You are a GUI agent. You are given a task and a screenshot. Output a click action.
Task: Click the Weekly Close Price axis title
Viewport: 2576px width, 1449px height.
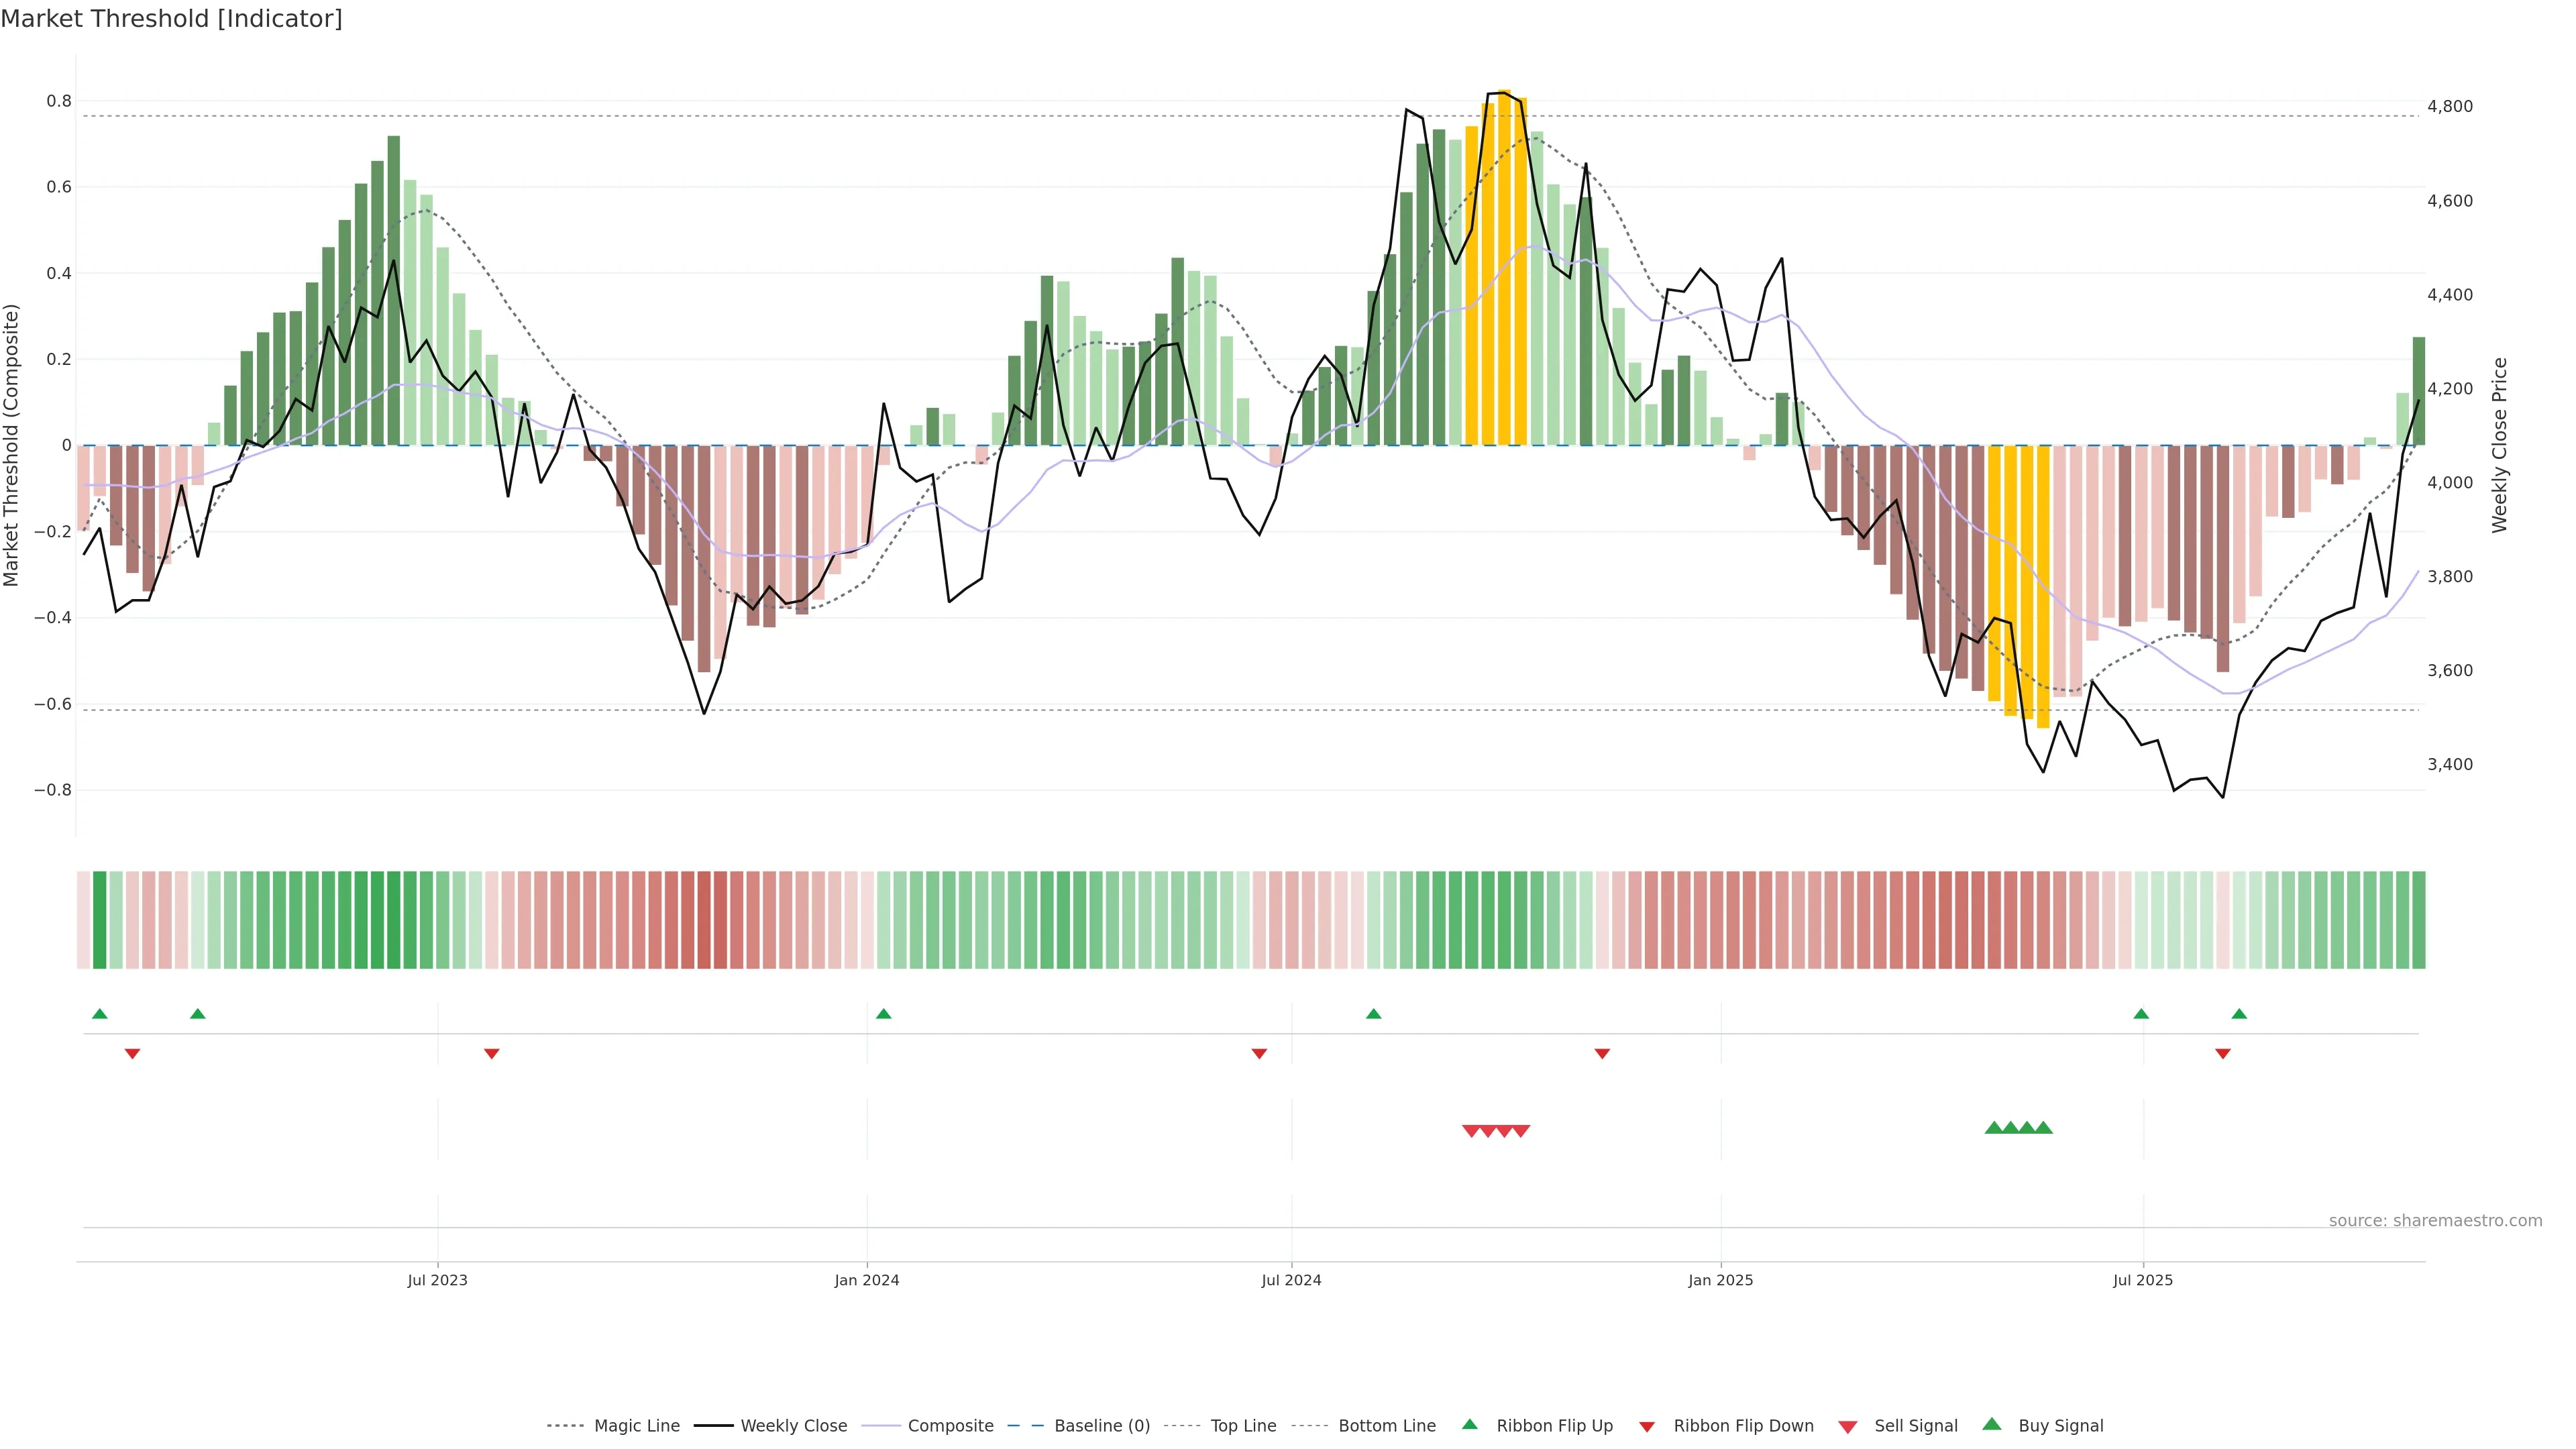[x=2500, y=445]
